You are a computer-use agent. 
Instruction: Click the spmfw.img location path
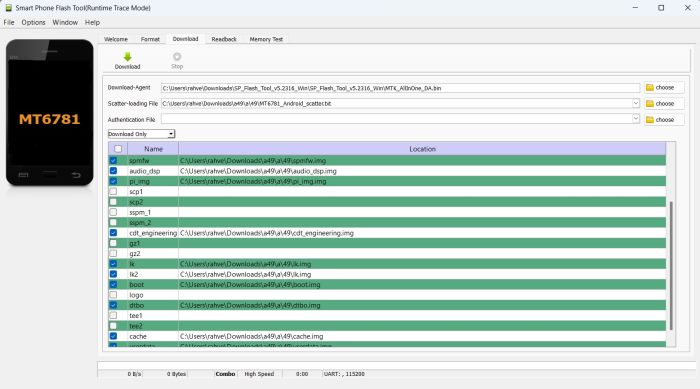coord(253,160)
